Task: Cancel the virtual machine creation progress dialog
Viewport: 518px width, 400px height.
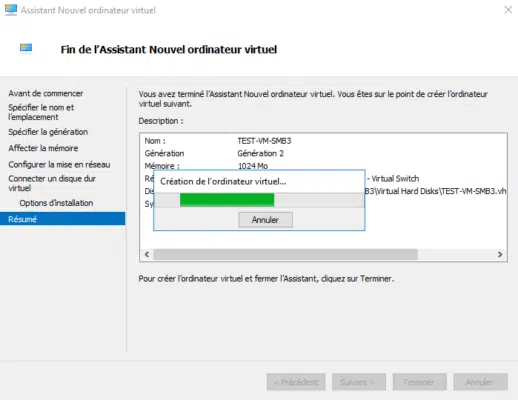Action: (x=265, y=220)
